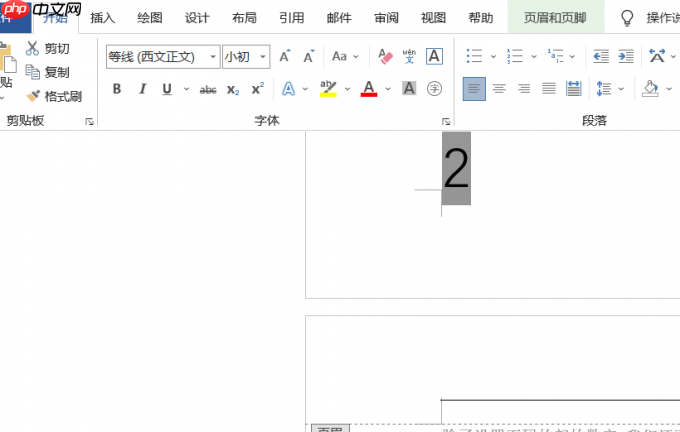Activate the Format Painter (格式刷)
Screen dimensions: 680x432
[x=54, y=96]
